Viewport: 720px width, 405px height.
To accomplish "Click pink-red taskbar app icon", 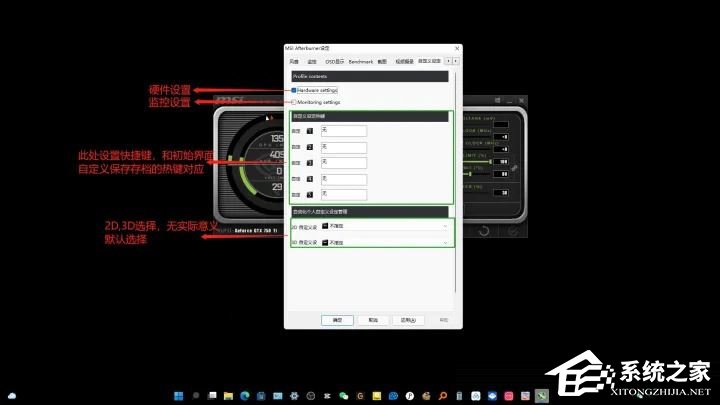I will pyautogui.click(x=509, y=396).
